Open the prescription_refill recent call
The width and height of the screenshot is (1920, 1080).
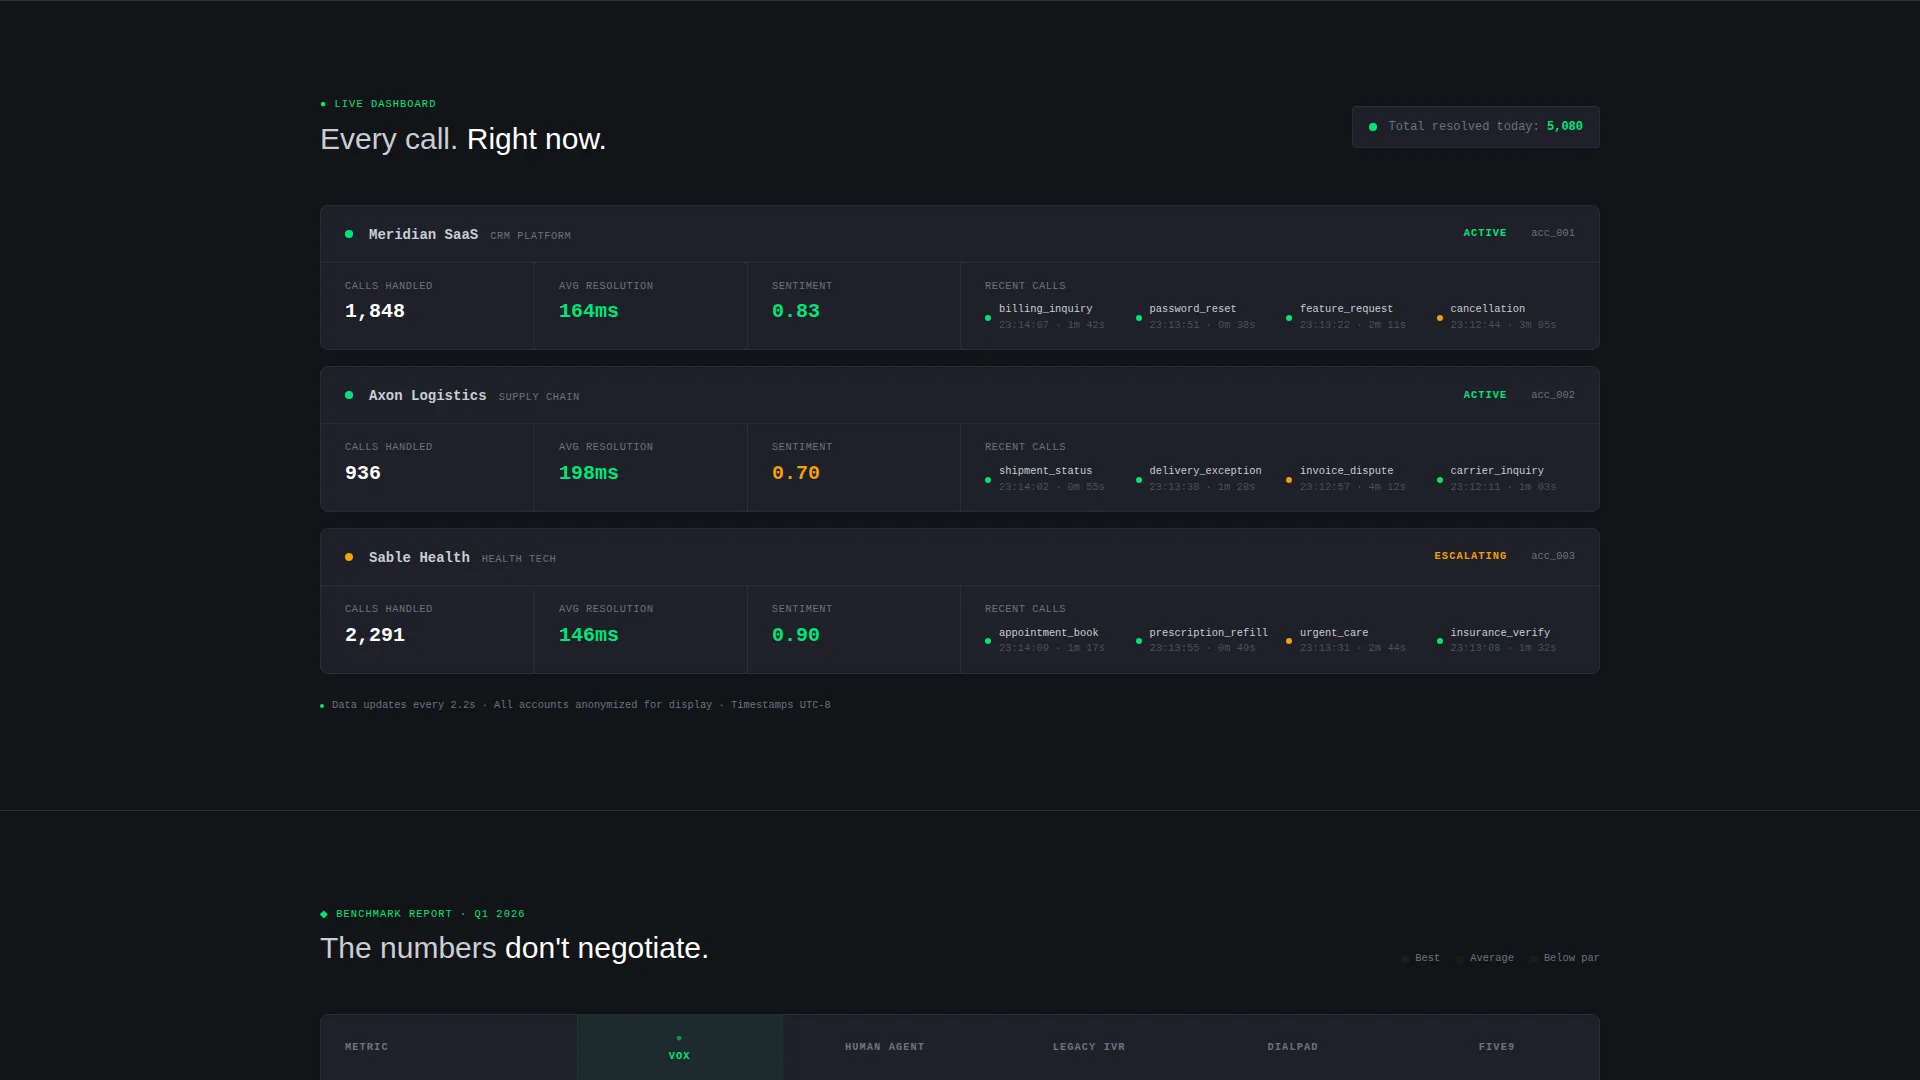point(1201,640)
